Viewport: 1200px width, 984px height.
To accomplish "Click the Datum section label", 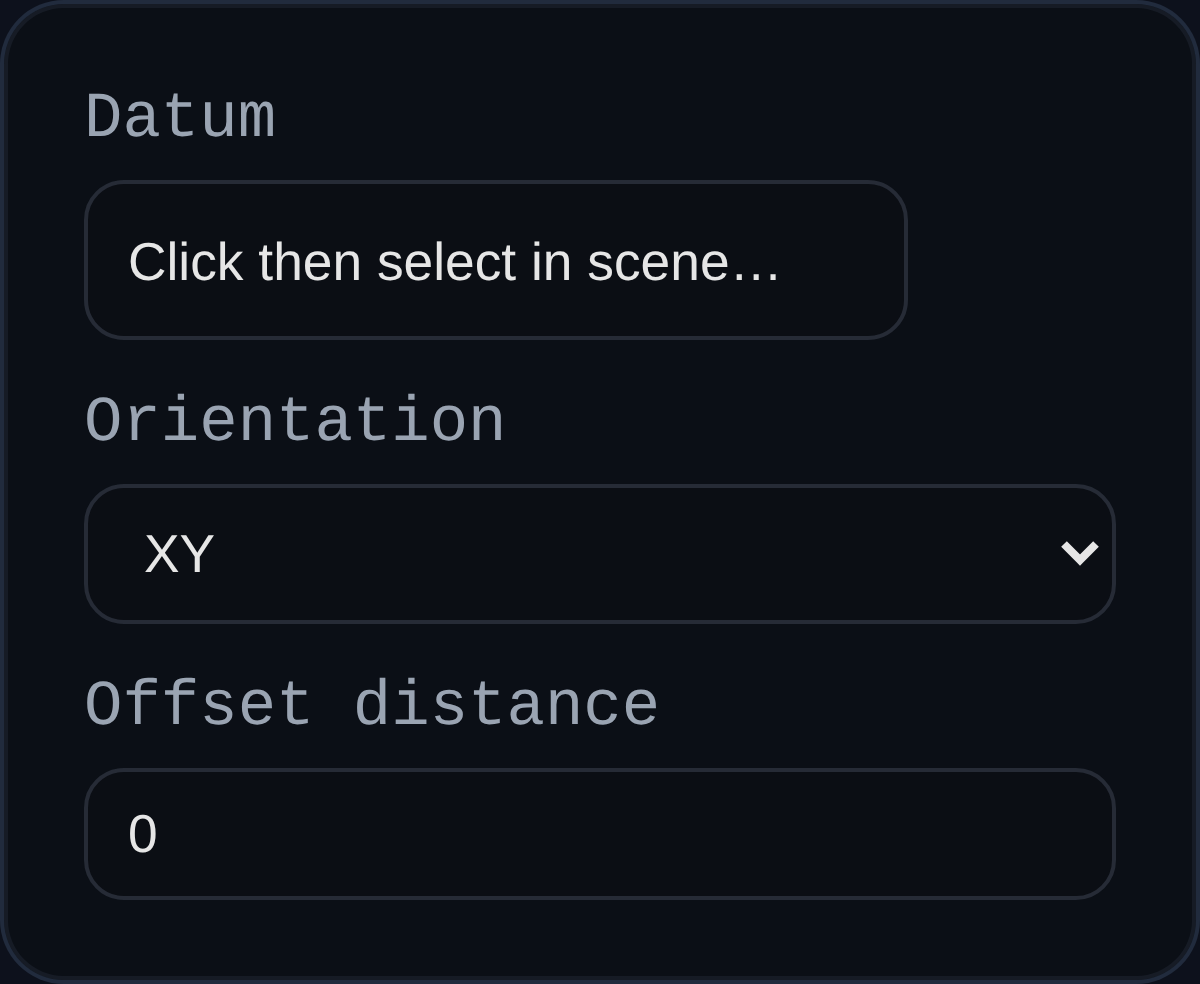I will (181, 115).
